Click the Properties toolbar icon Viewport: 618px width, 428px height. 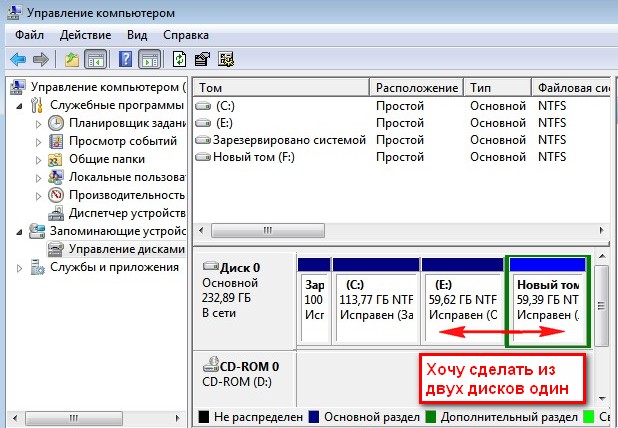[x=202, y=60]
